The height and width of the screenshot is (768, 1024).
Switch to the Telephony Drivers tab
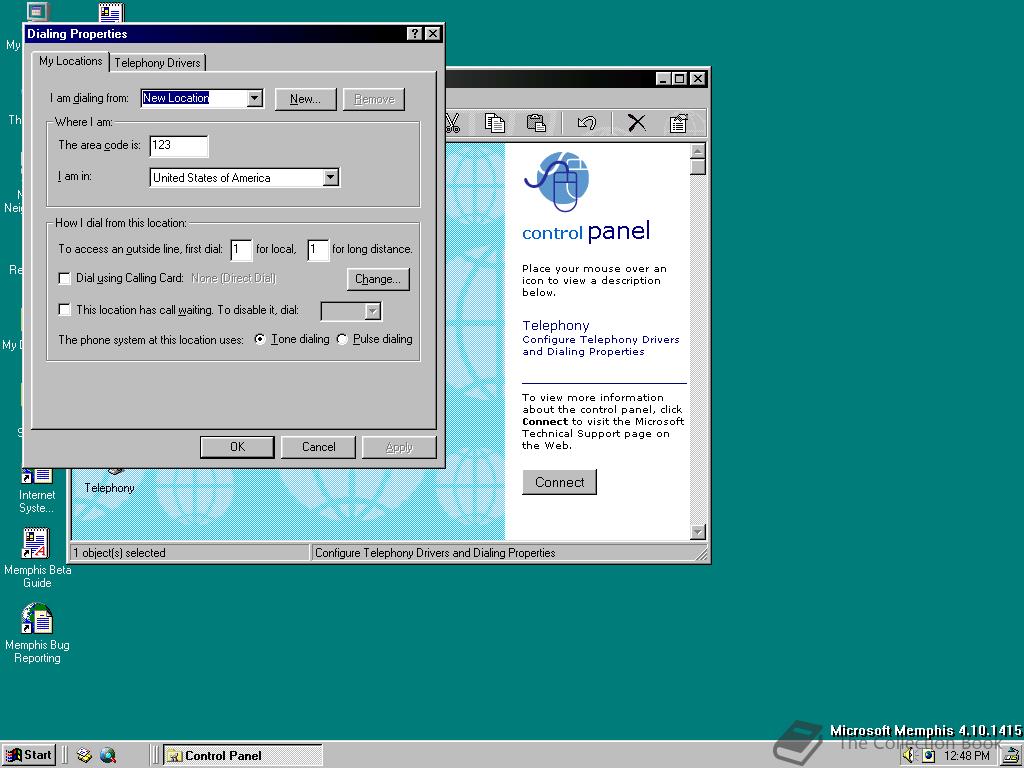coord(157,63)
